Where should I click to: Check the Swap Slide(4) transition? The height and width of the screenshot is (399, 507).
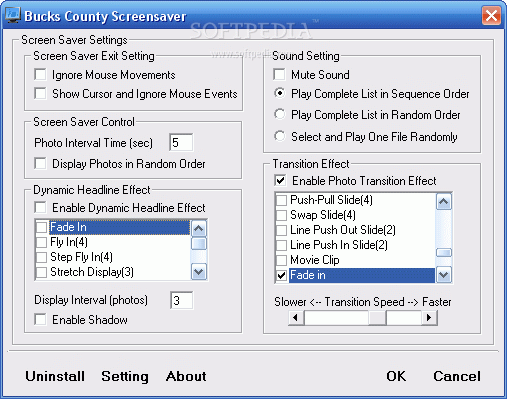pos(282,215)
